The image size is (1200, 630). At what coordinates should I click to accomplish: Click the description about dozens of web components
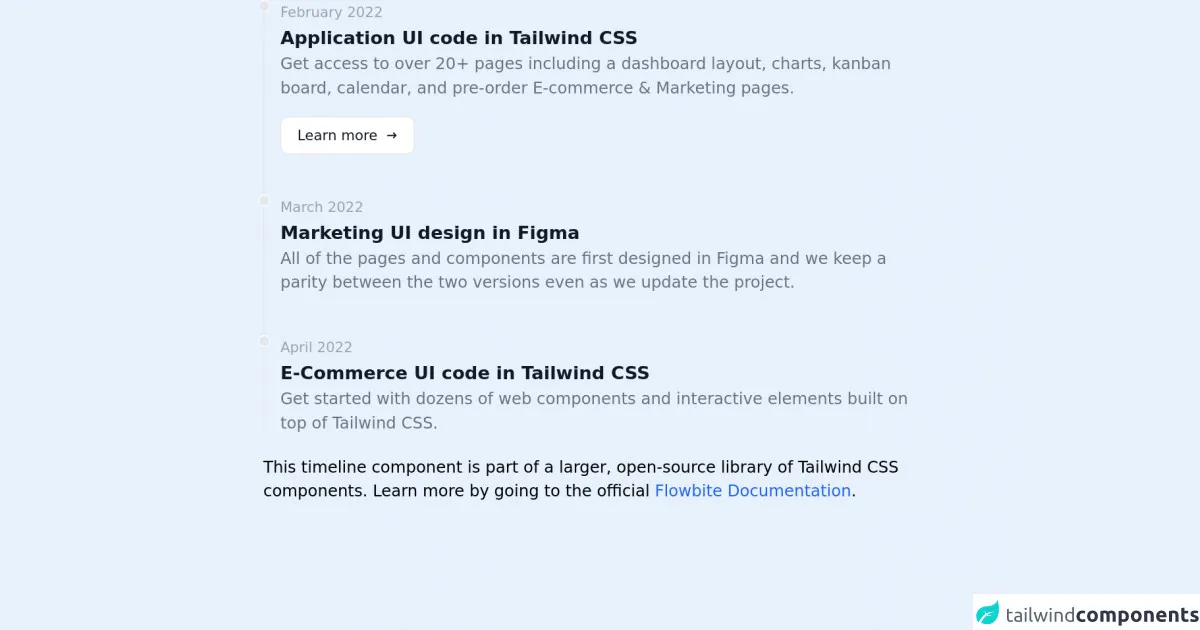pyautogui.click(x=594, y=411)
